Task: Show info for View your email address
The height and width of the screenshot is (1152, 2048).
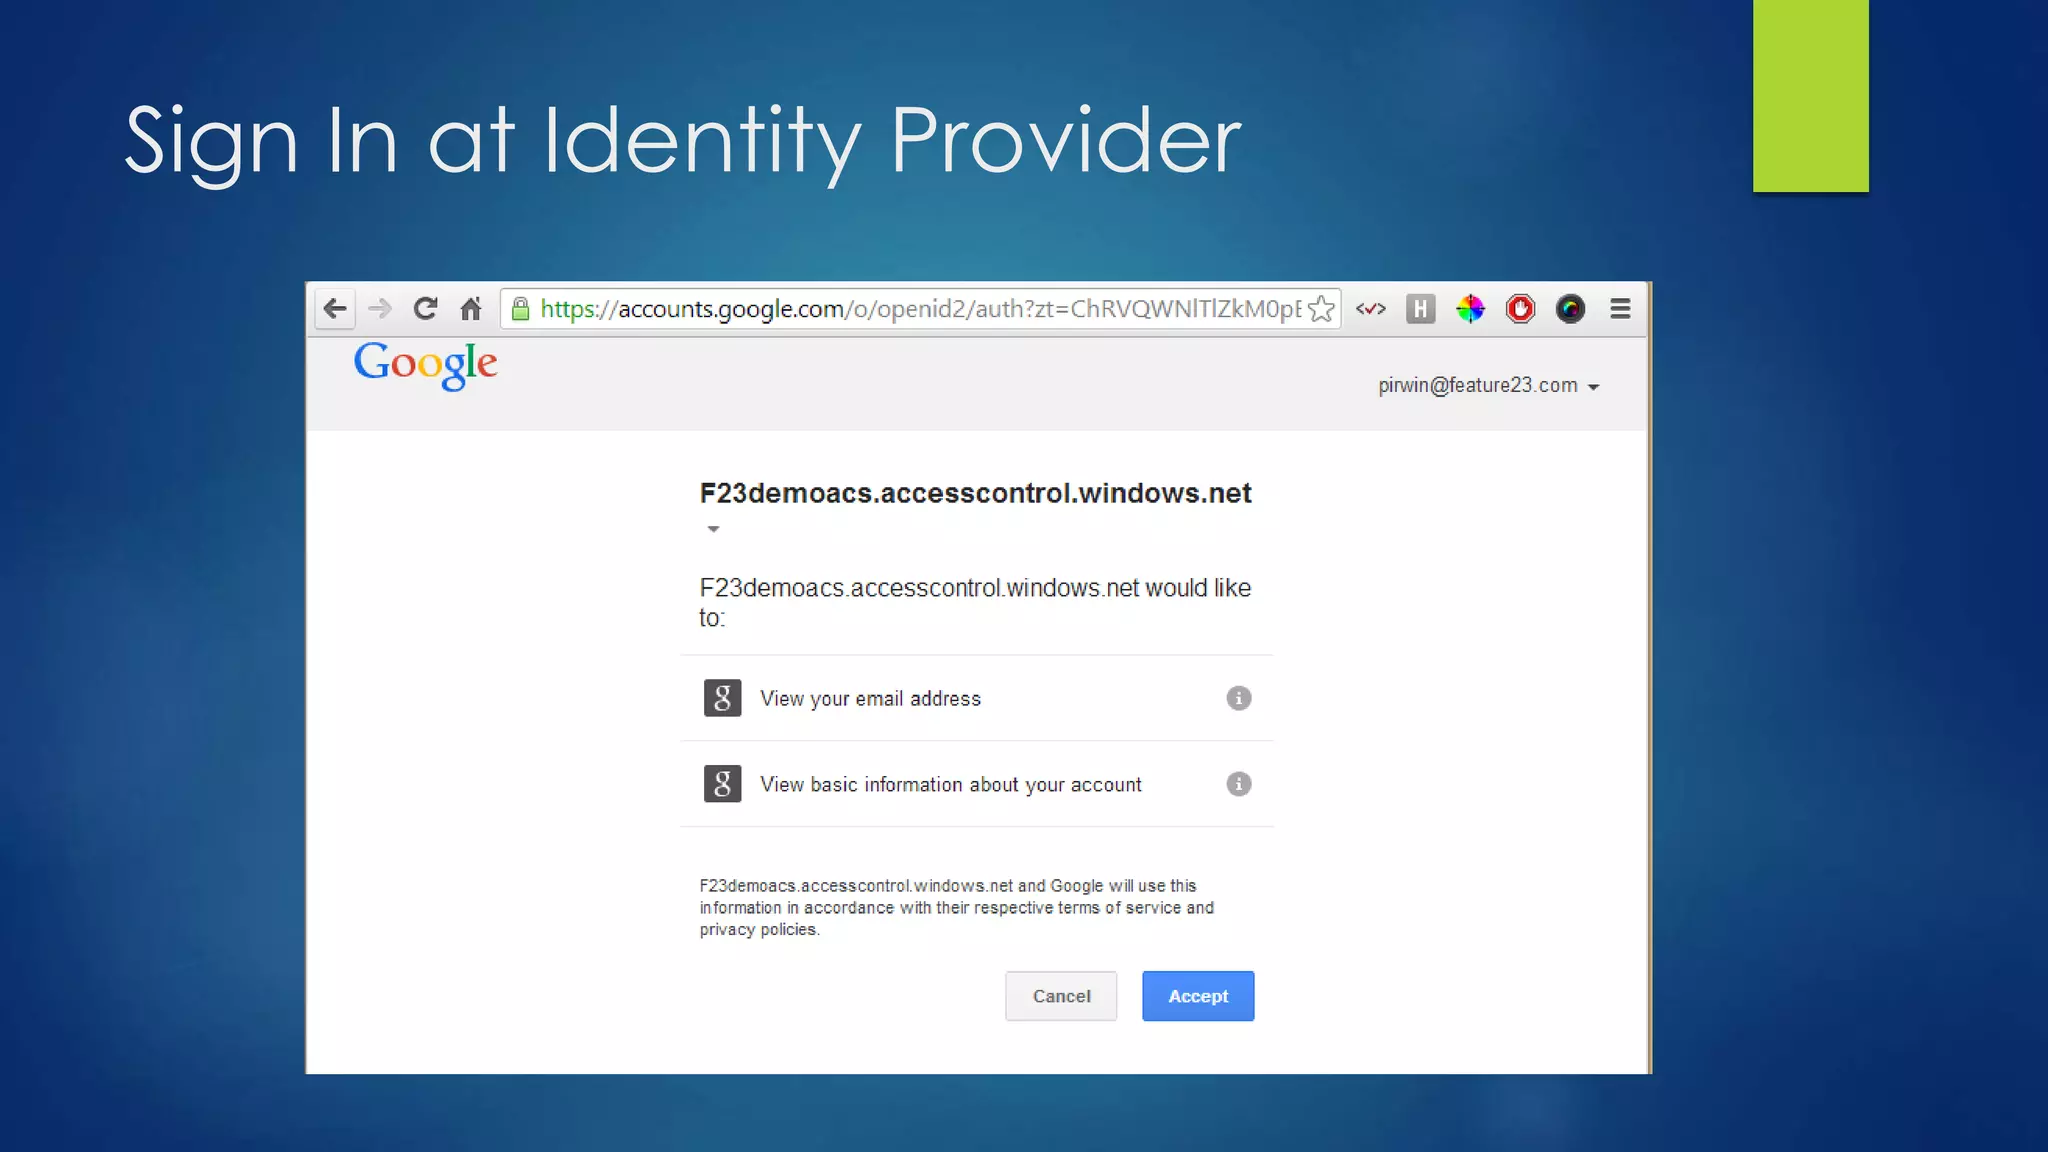Action: point(1238,698)
